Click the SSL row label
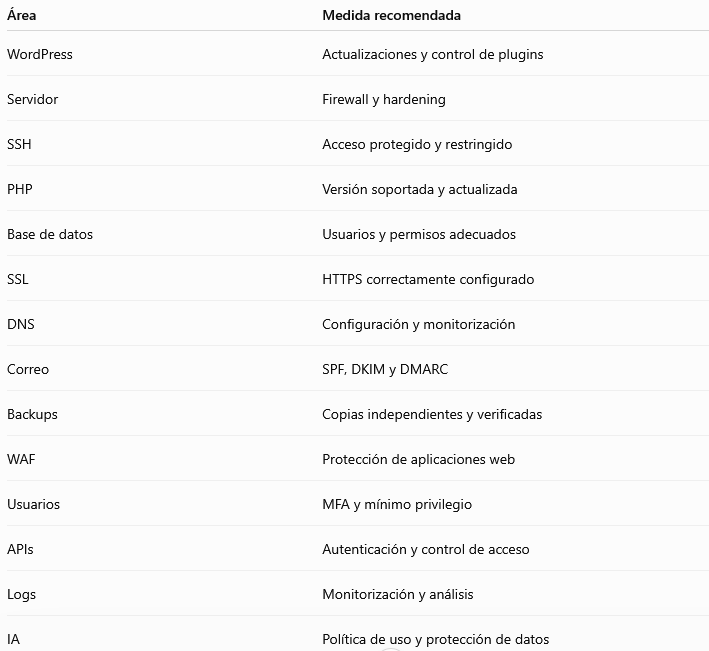Screen dimensions: 709x651 coord(18,279)
